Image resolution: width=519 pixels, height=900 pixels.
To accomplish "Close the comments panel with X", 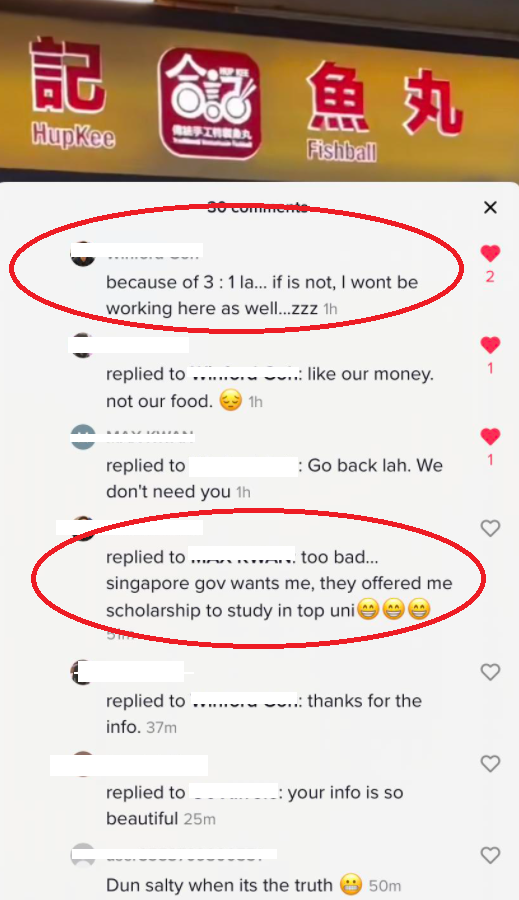I will 490,207.
